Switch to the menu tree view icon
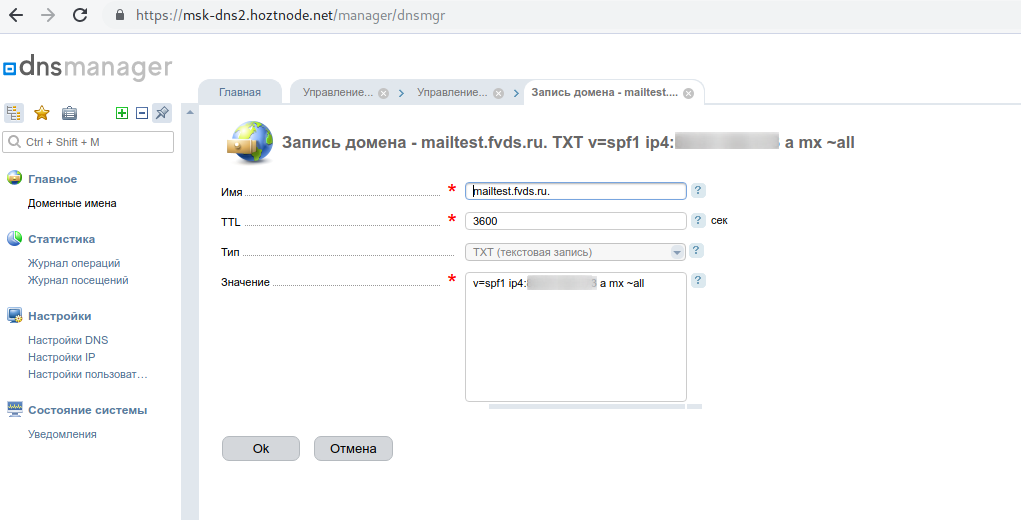The image size is (1021, 520). point(14,113)
